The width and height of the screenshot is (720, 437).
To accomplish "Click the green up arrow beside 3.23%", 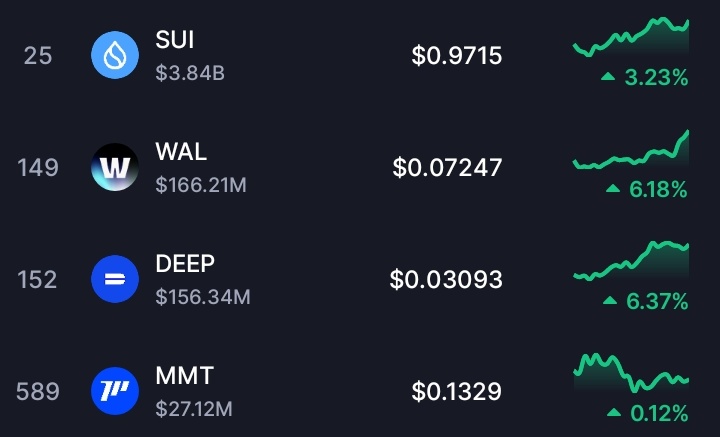I will click(x=607, y=77).
